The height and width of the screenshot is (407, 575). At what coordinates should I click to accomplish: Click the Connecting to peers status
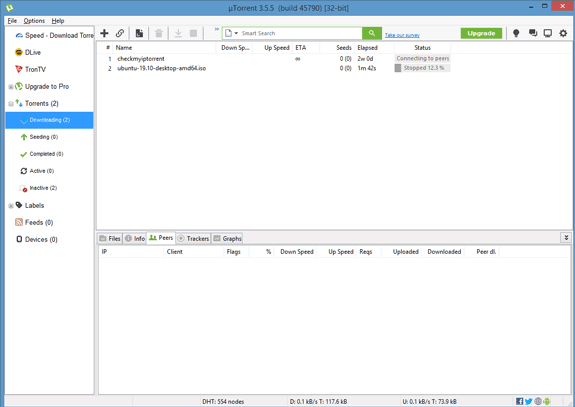422,58
